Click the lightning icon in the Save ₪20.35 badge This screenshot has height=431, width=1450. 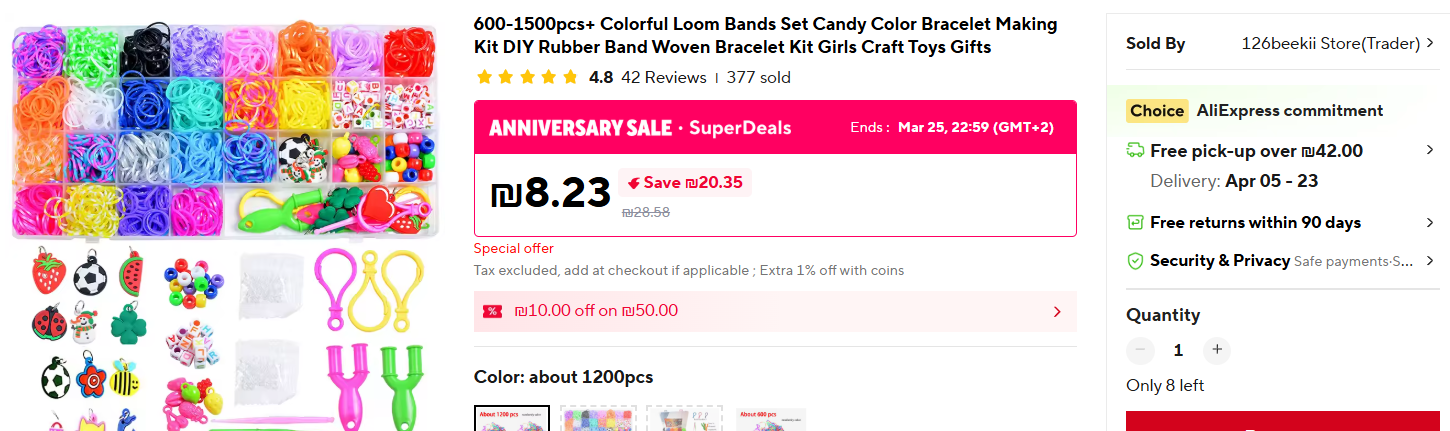click(x=632, y=183)
